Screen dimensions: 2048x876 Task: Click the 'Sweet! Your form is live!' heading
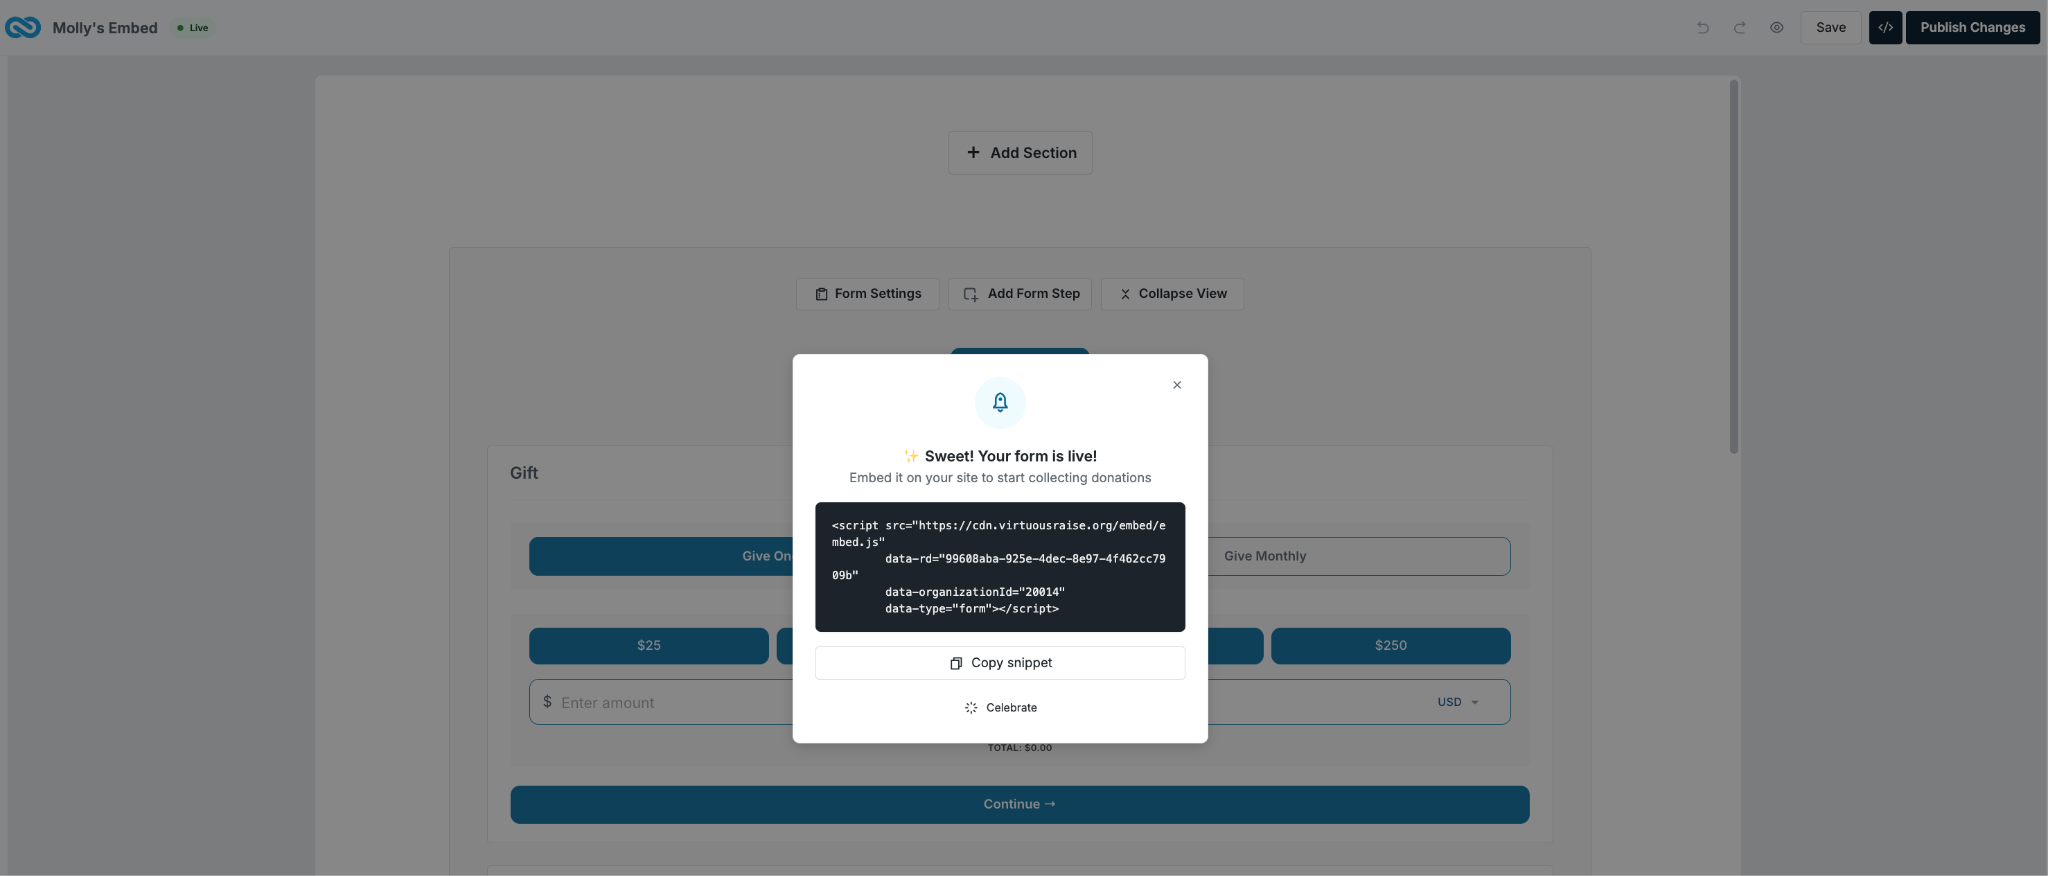[x=1000, y=456]
